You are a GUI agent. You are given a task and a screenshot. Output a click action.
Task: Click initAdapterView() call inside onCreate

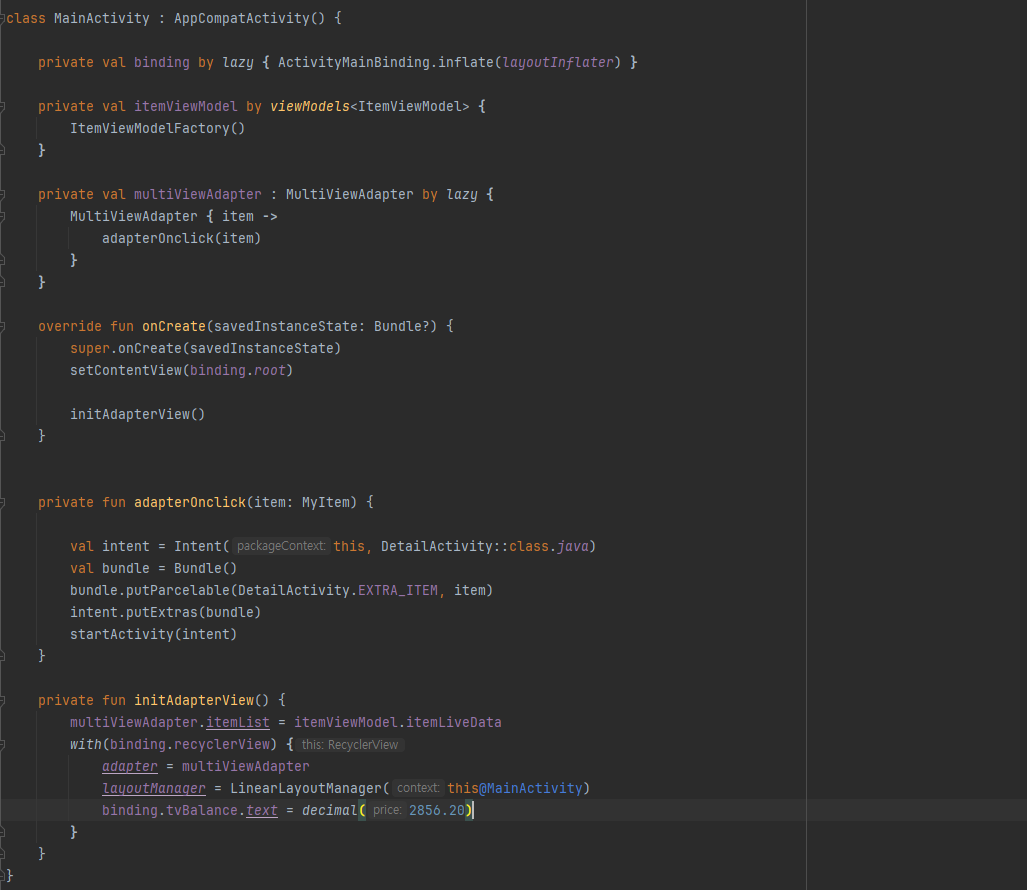[138, 414]
